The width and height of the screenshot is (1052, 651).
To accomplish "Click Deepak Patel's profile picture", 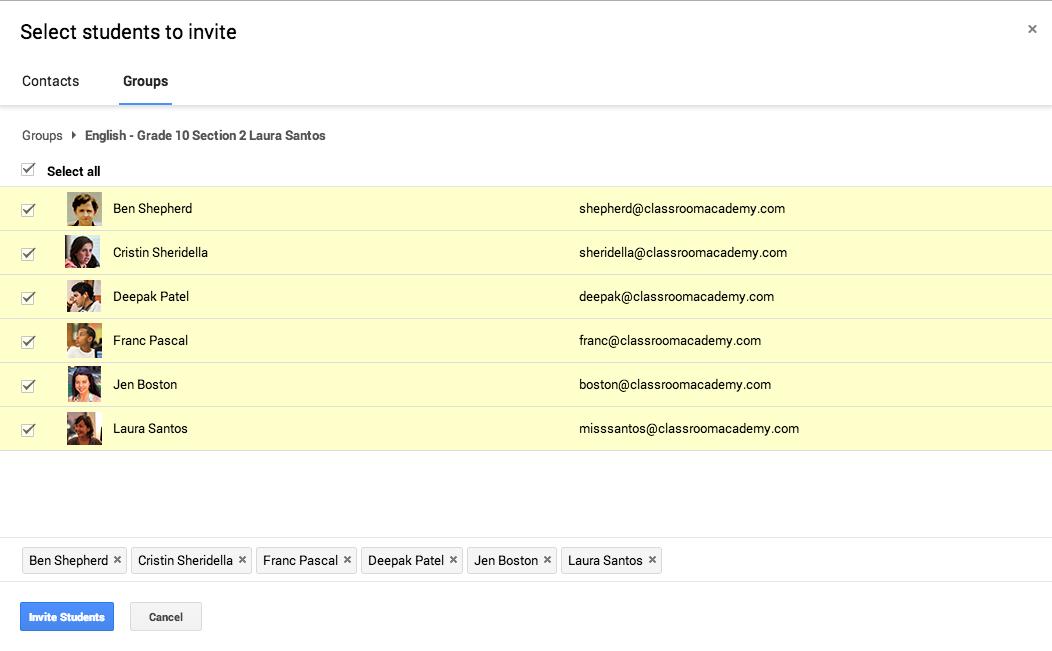I will (x=84, y=296).
